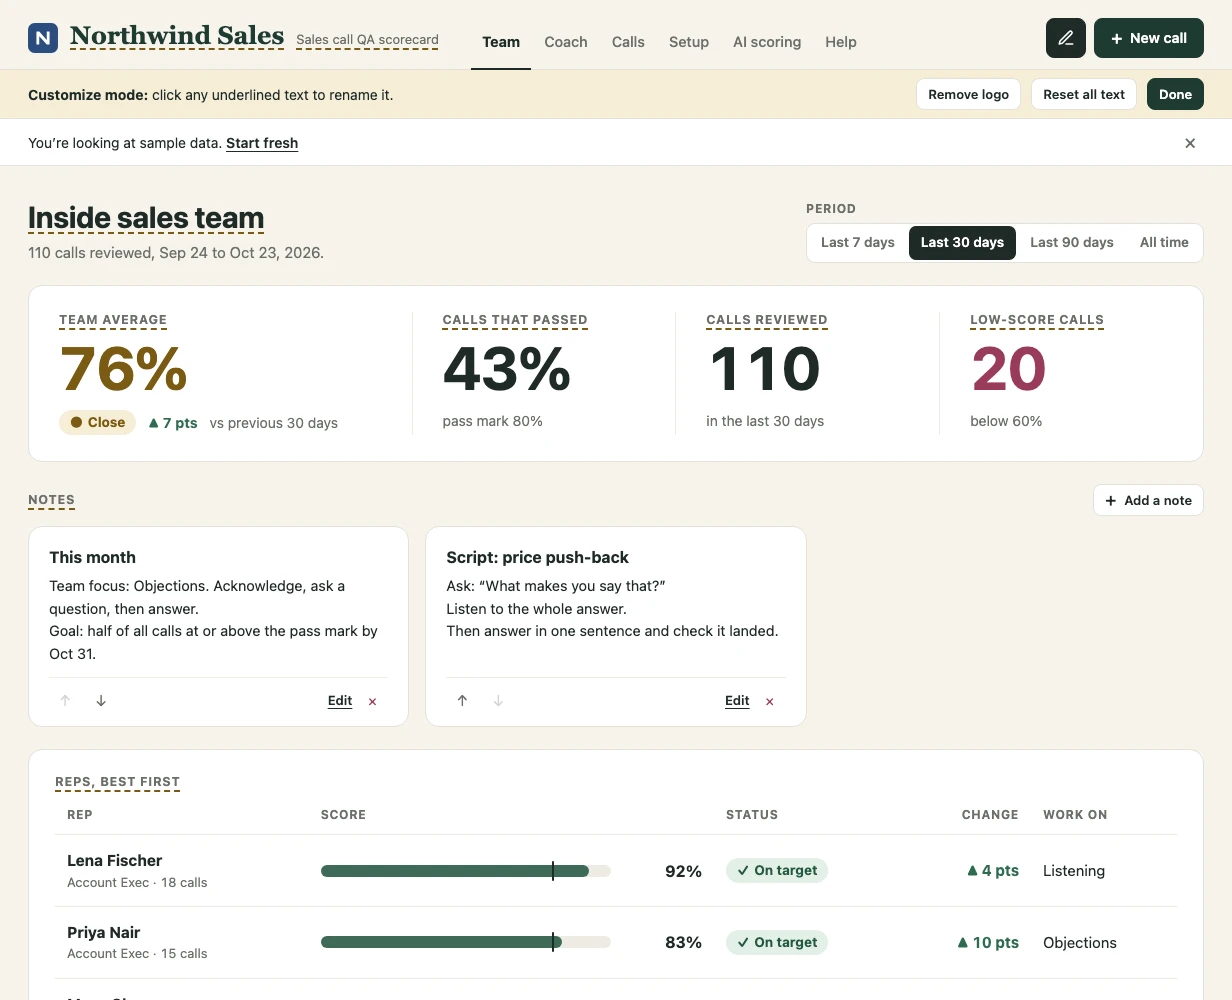Switch to the Calls tab
This screenshot has width=1232, height=1000.
click(628, 42)
